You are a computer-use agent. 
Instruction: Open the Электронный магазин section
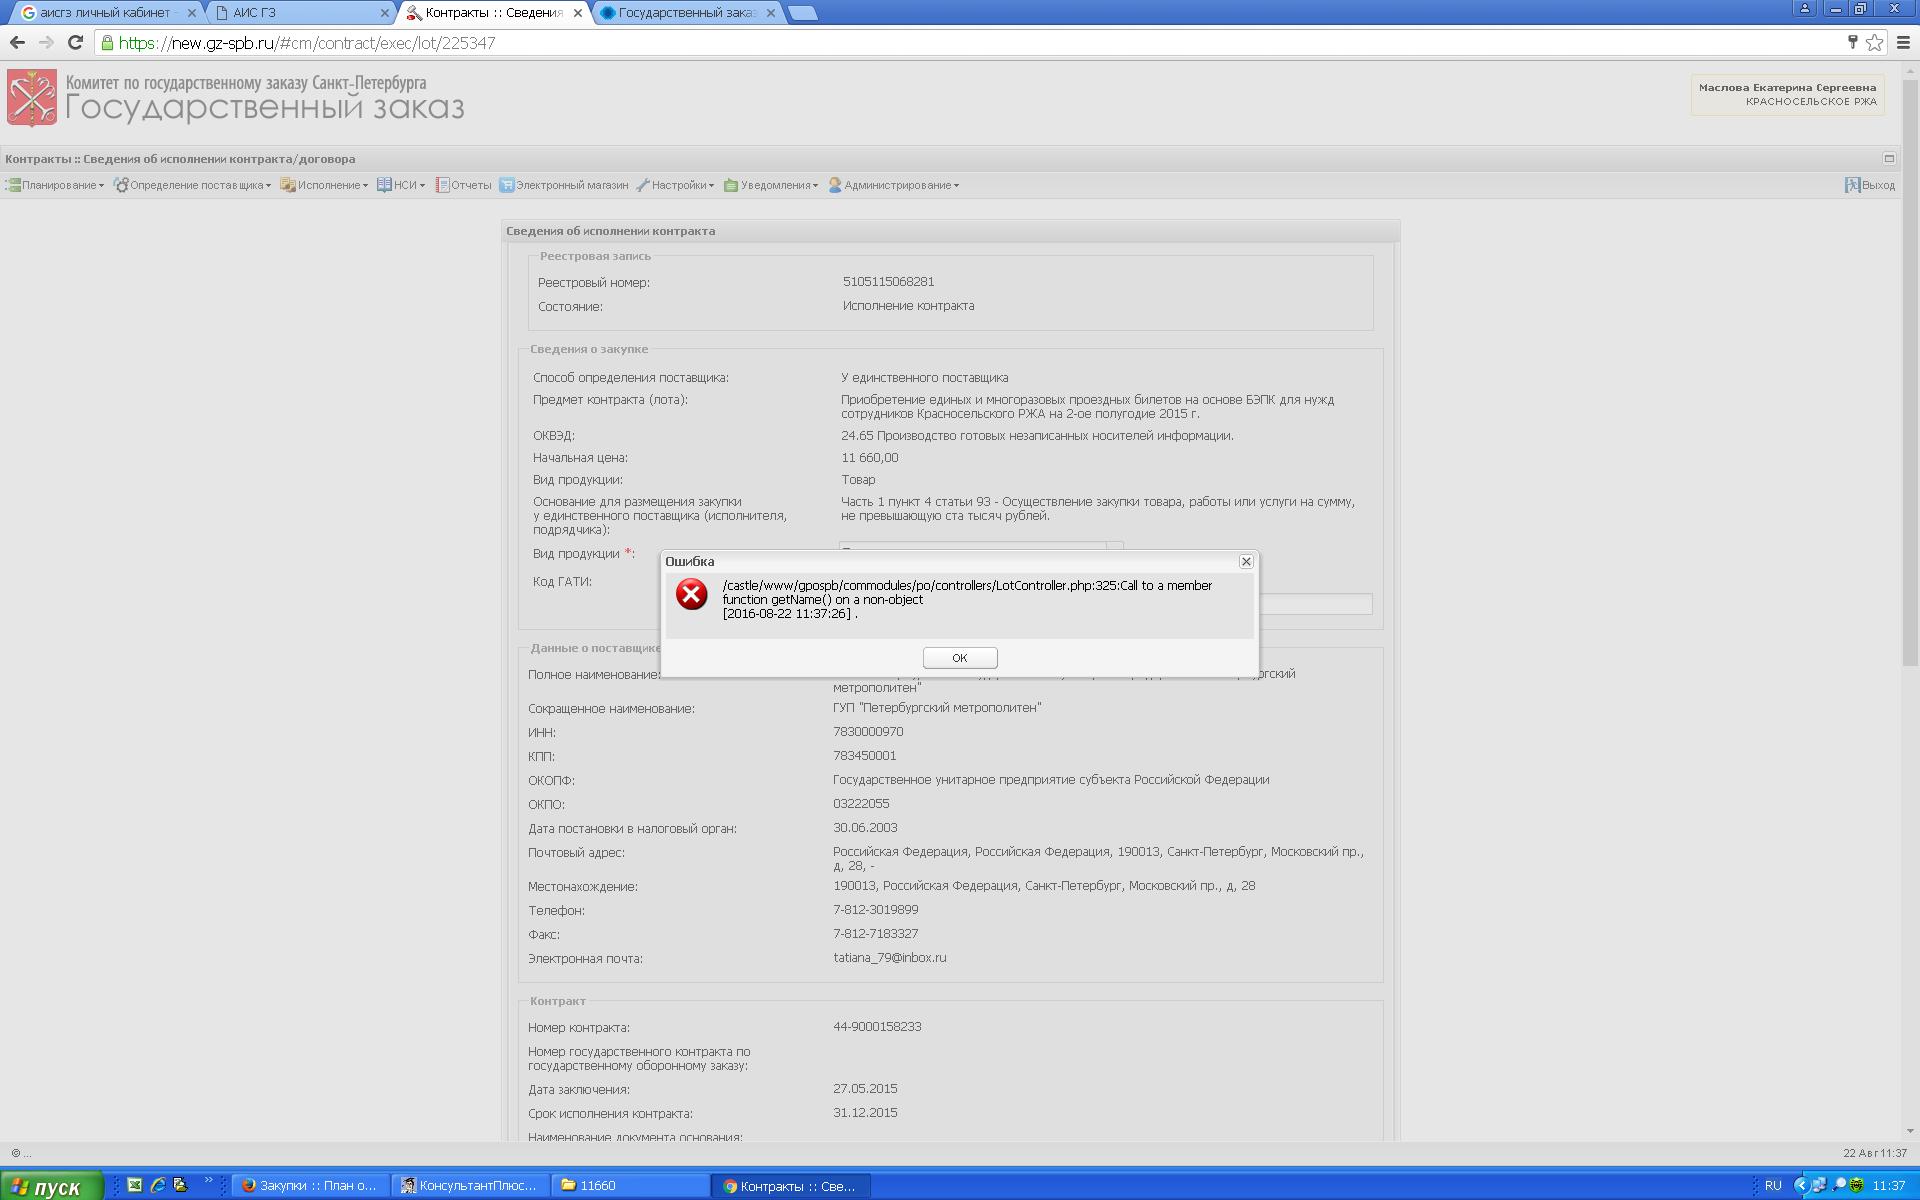(x=564, y=185)
